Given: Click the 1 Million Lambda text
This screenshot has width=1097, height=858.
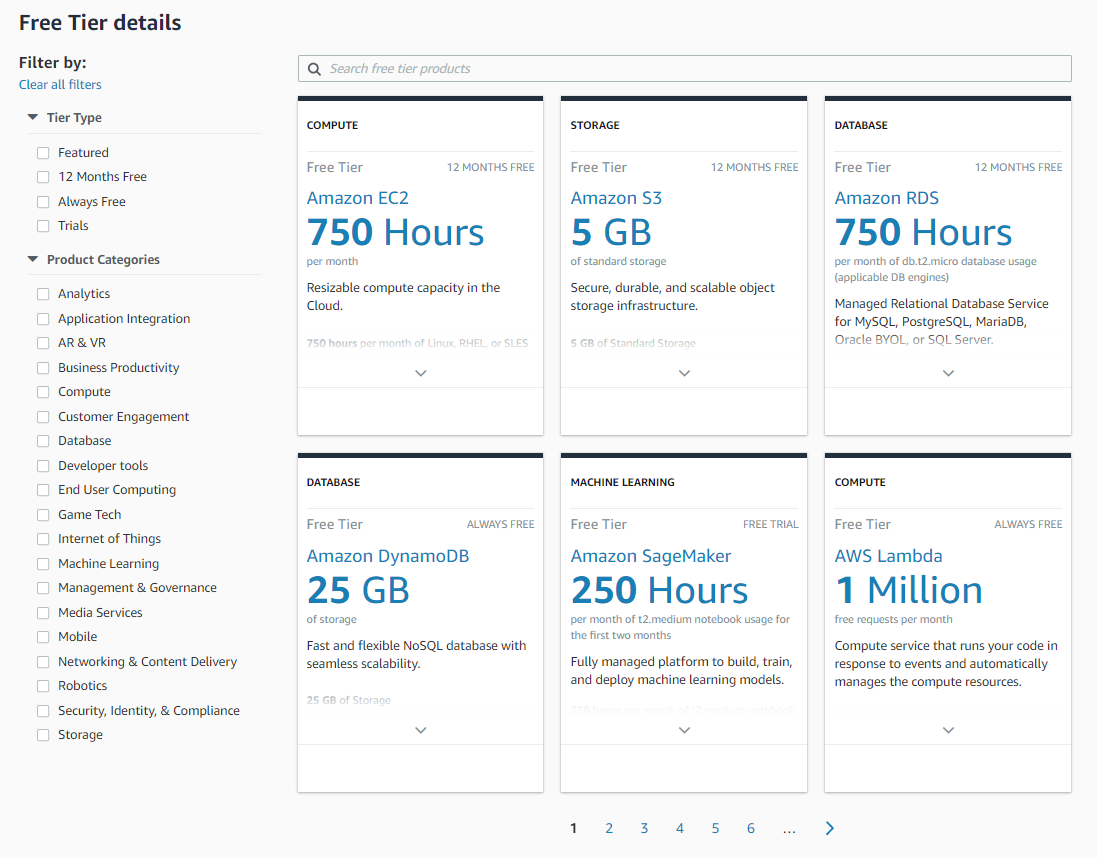Looking at the screenshot, I should (909, 590).
